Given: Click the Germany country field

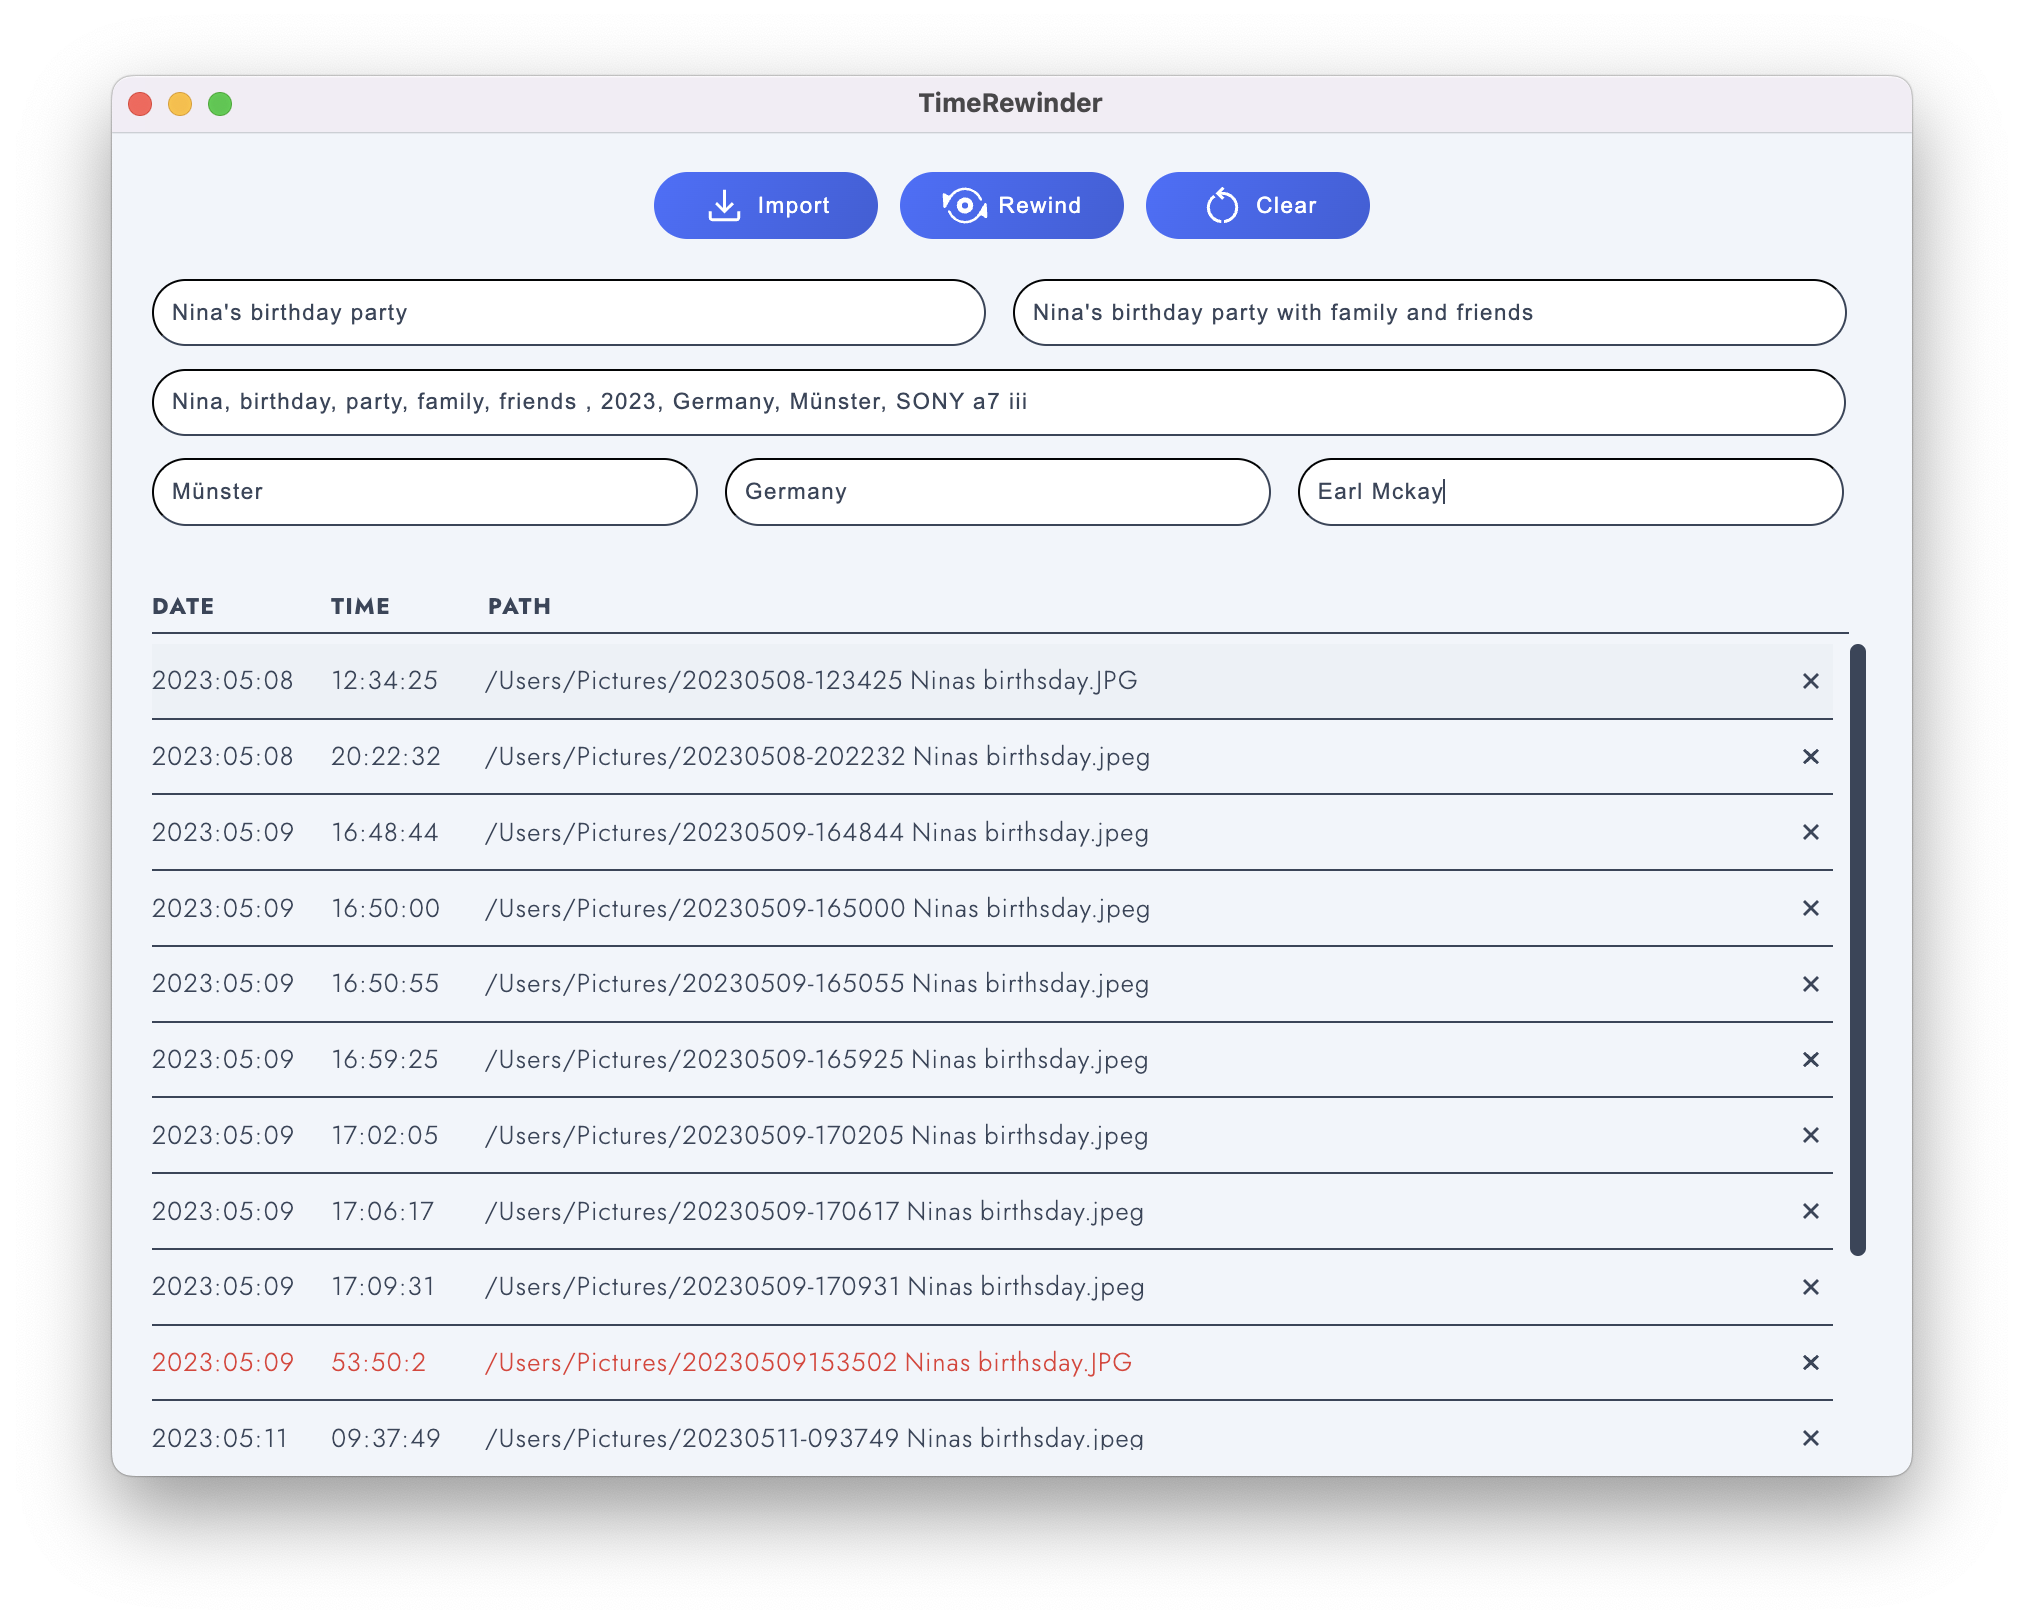Looking at the screenshot, I should point(997,492).
